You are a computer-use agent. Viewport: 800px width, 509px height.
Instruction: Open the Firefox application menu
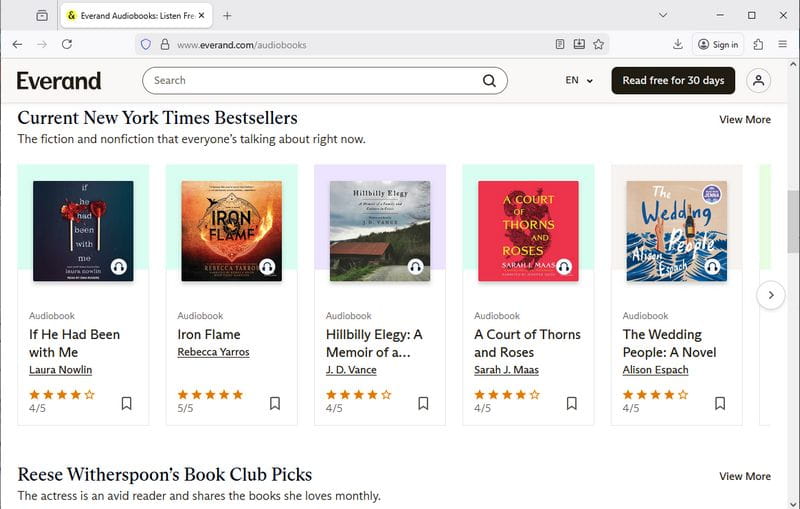click(x=782, y=44)
